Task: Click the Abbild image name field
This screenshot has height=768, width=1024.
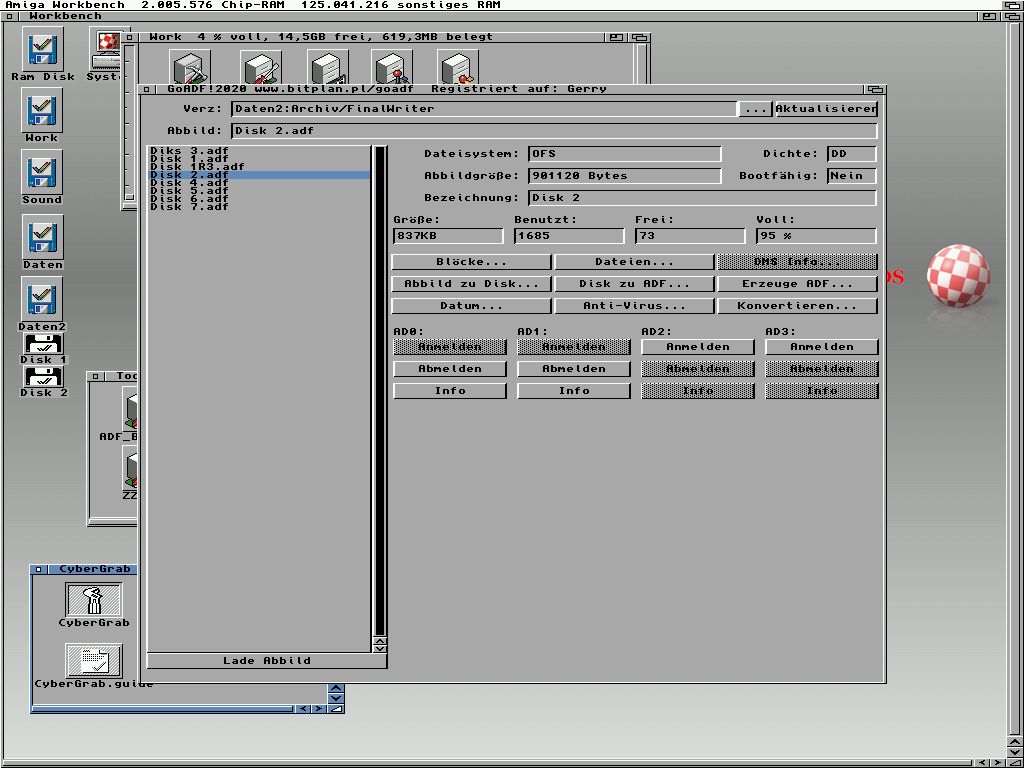Action: pos(554,131)
